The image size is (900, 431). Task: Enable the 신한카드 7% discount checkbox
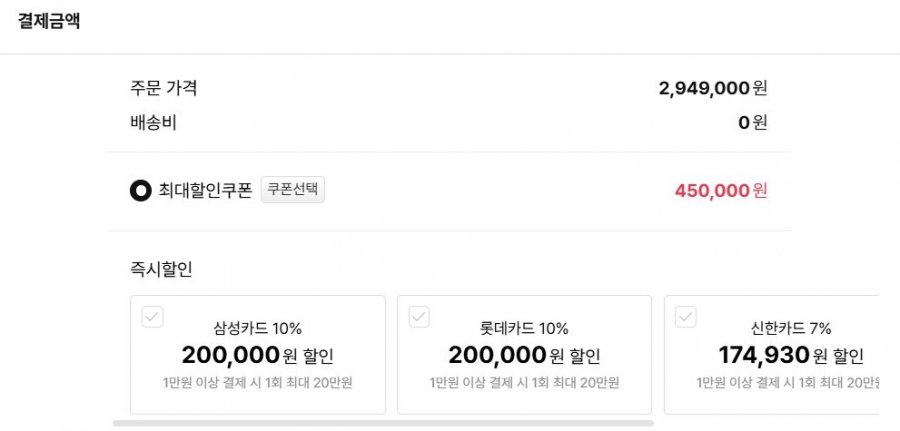tap(686, 317)
